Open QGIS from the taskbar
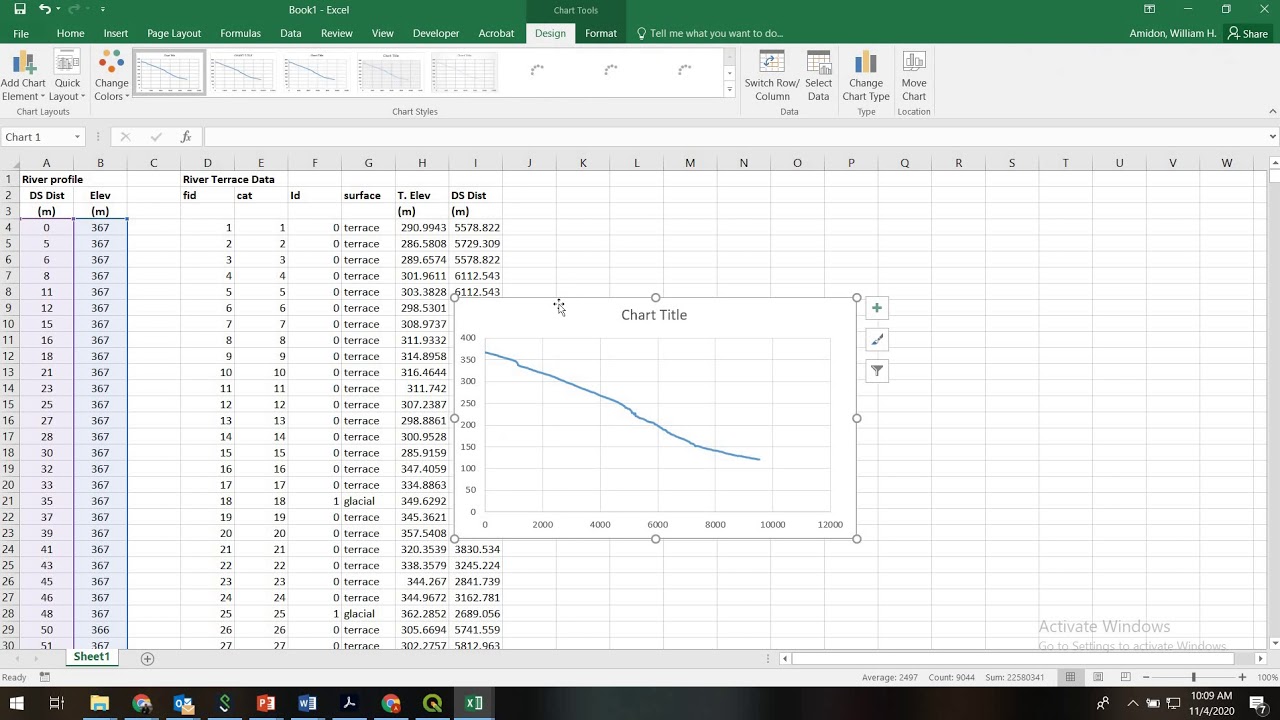This screenshot has height=720, width=1280. click(432, 703)
